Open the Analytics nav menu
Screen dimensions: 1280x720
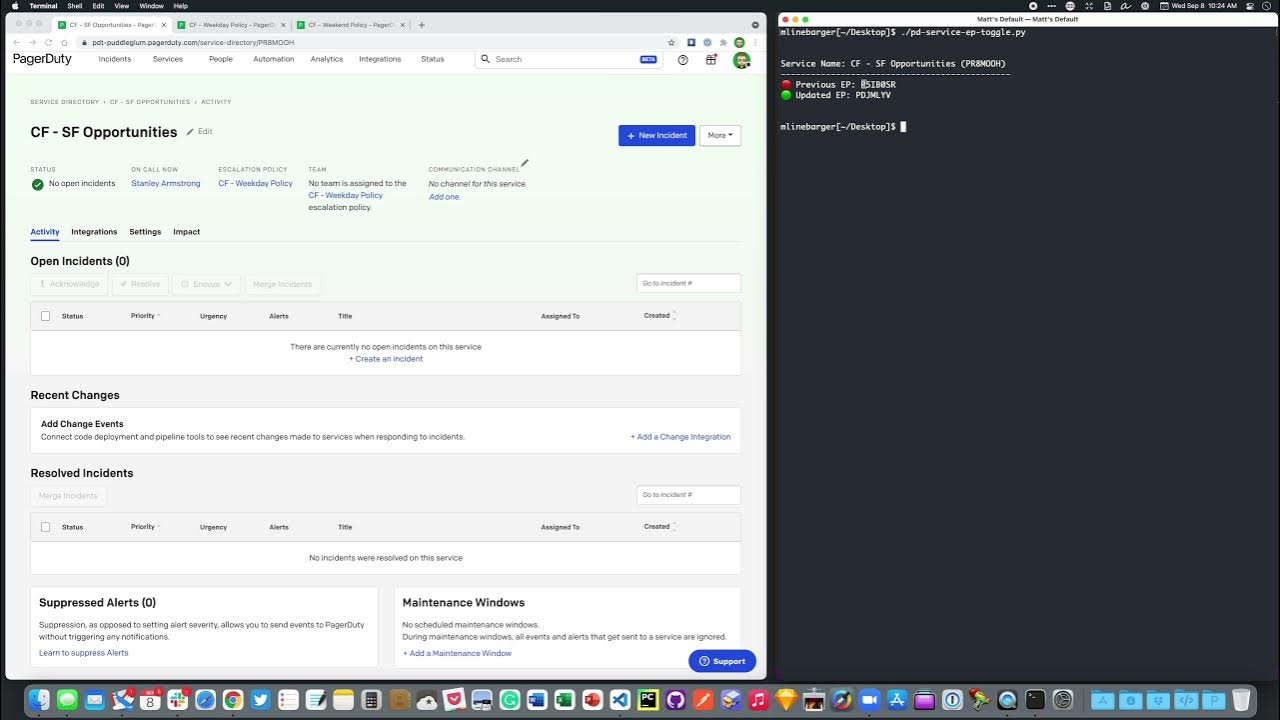pos(327,59)
